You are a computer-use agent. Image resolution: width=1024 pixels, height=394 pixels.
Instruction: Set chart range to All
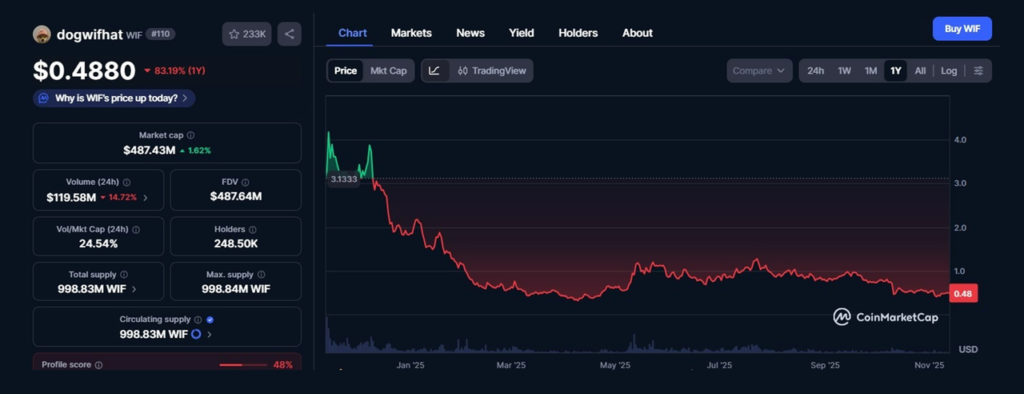coord(920,71)
